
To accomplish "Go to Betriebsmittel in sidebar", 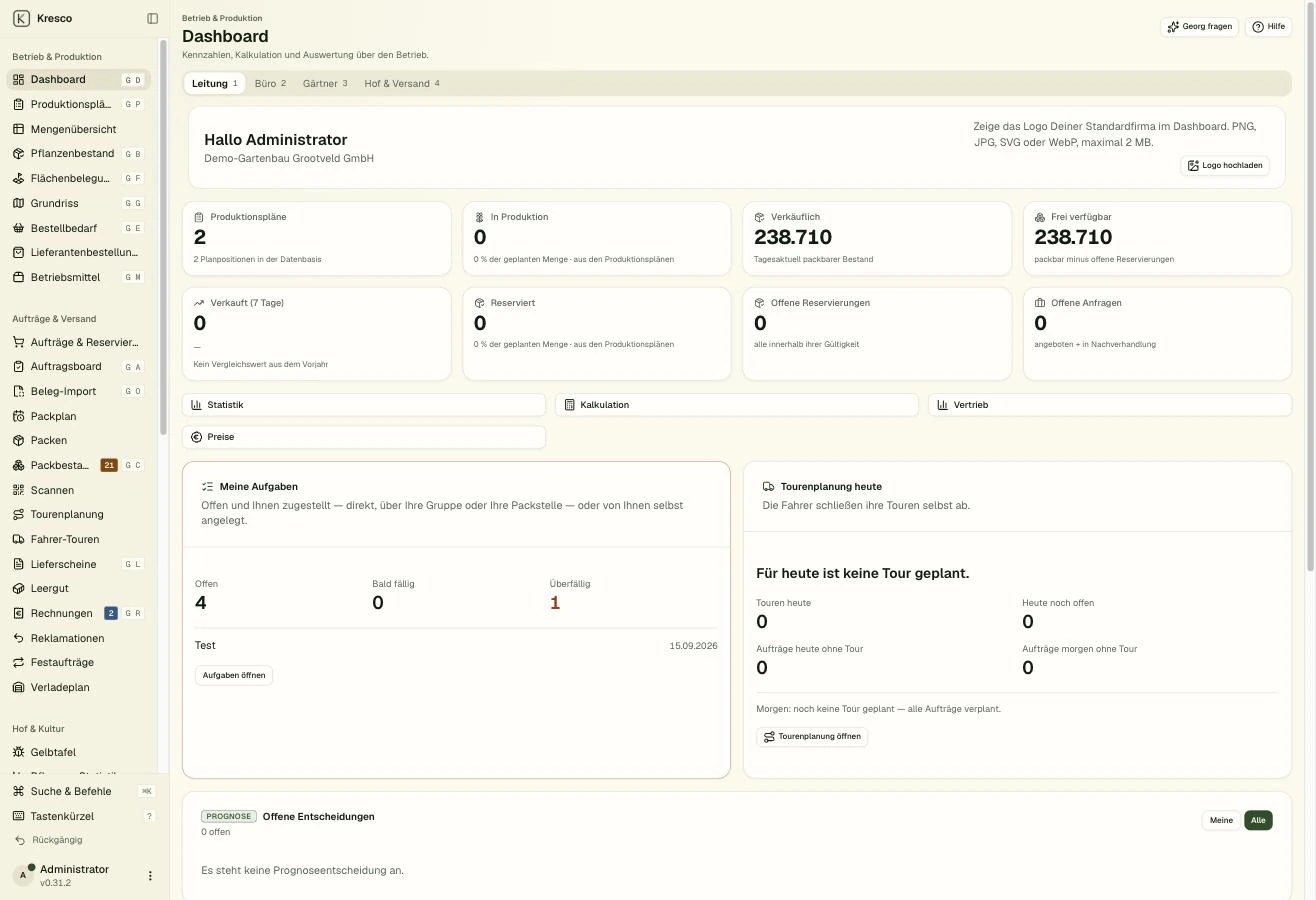I will [x=78, y=277].
